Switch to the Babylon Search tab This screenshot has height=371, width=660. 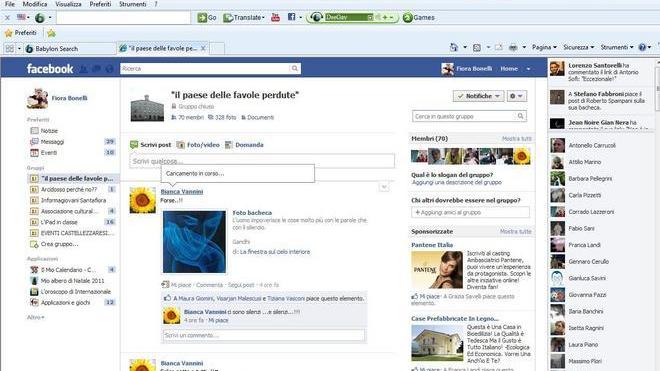[x=70, y=48]
